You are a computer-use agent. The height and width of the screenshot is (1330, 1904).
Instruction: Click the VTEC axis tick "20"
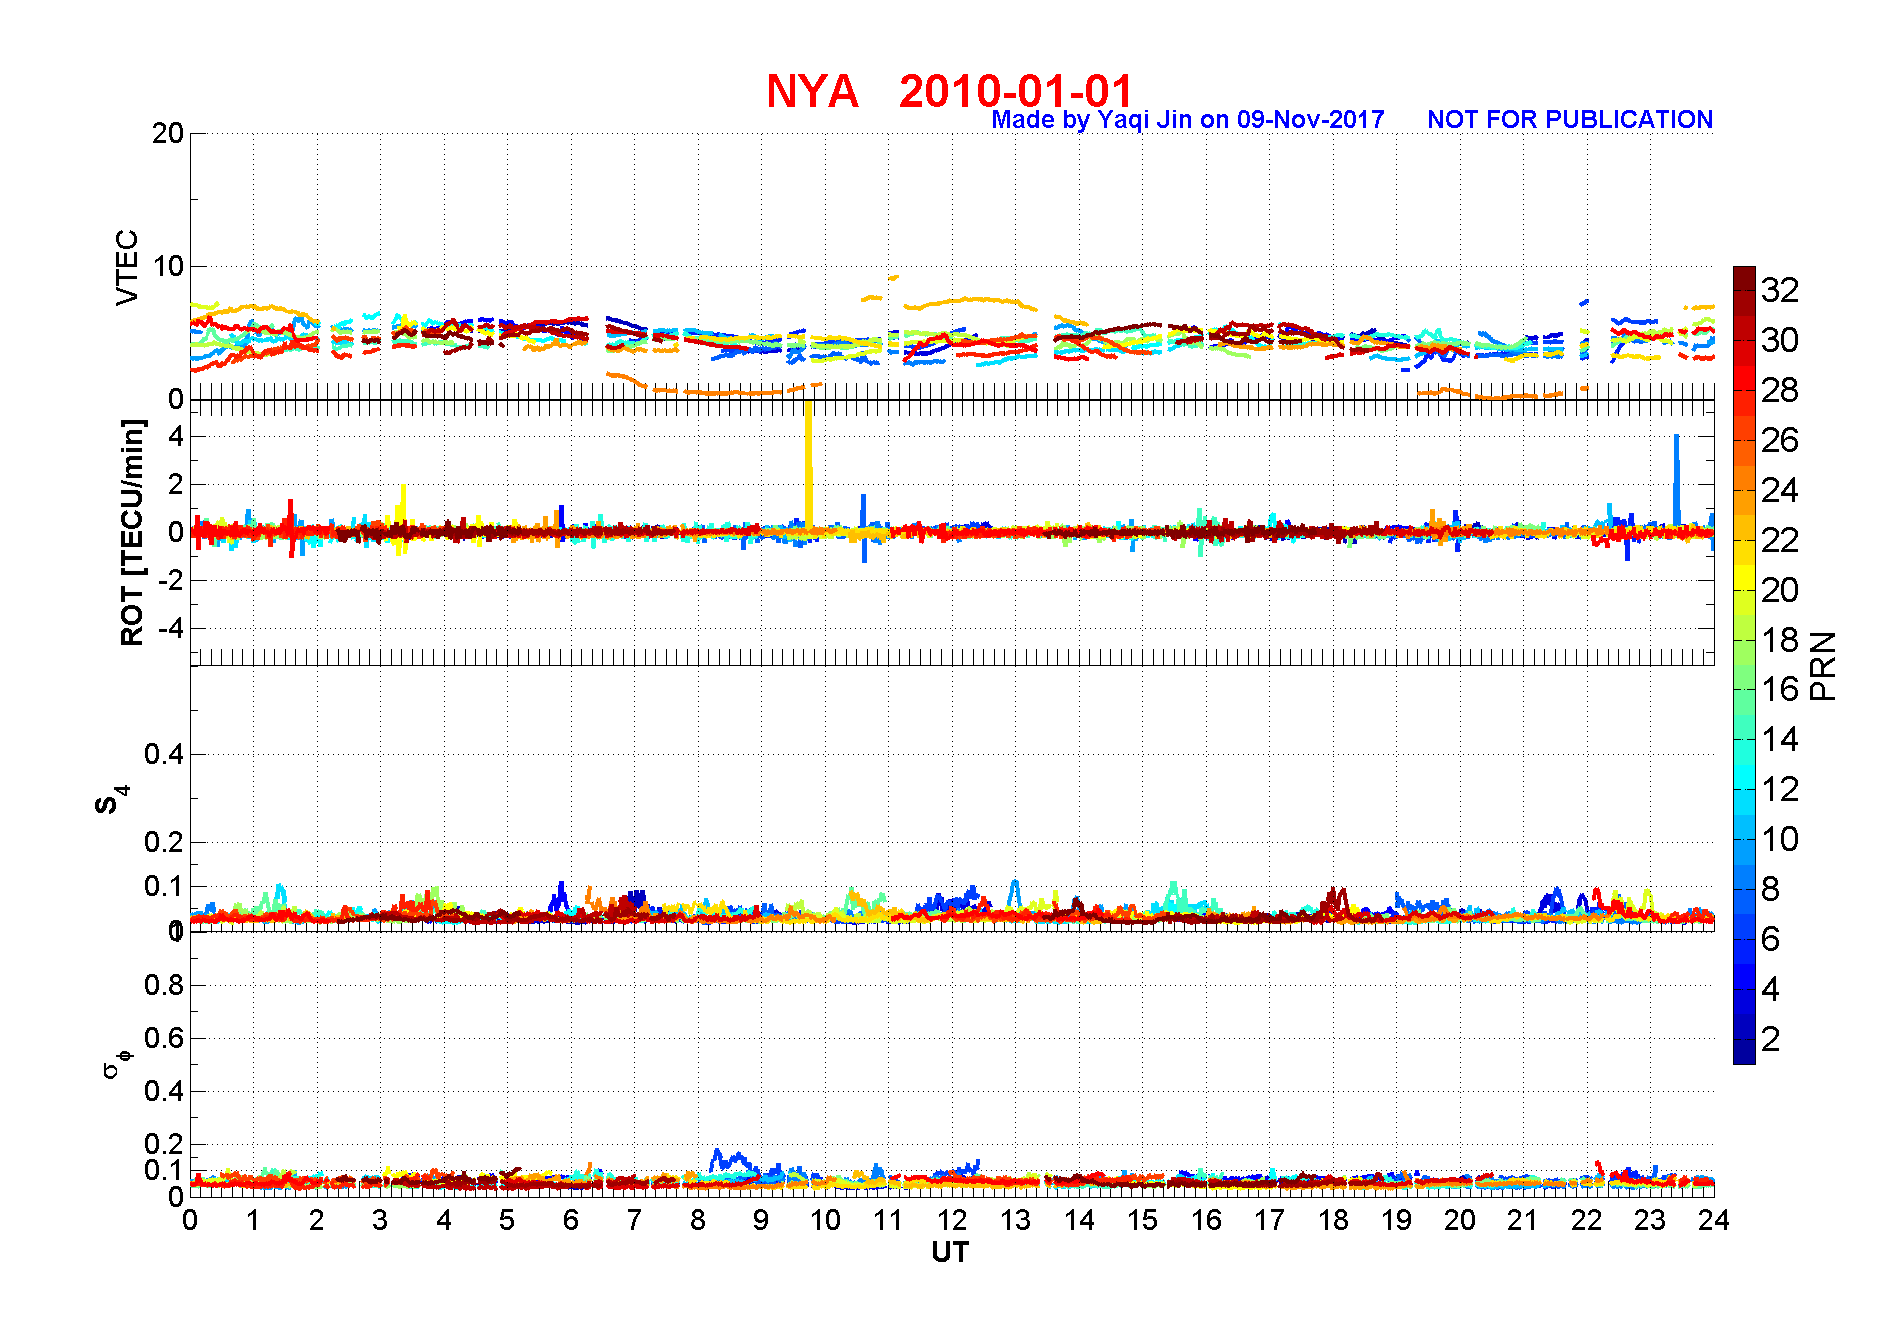pyautogui.click(x=168, y=133)
